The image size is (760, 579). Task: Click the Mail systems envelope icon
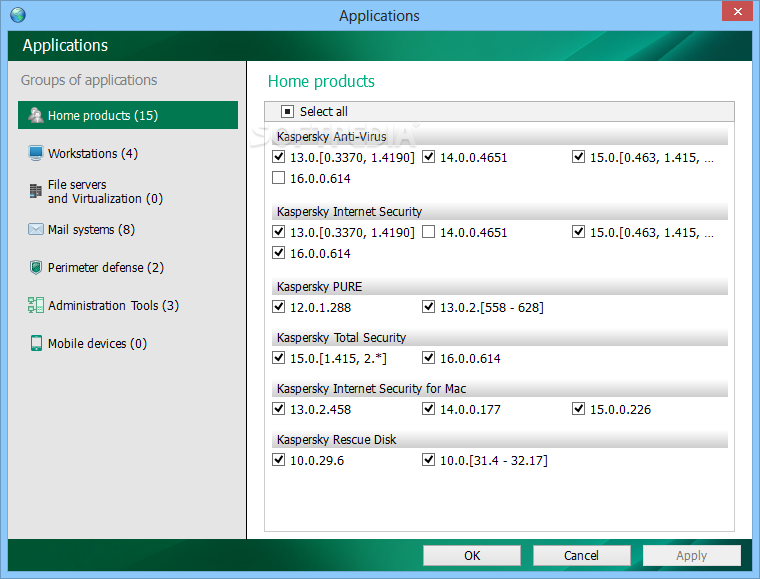[x=35, y=229]
